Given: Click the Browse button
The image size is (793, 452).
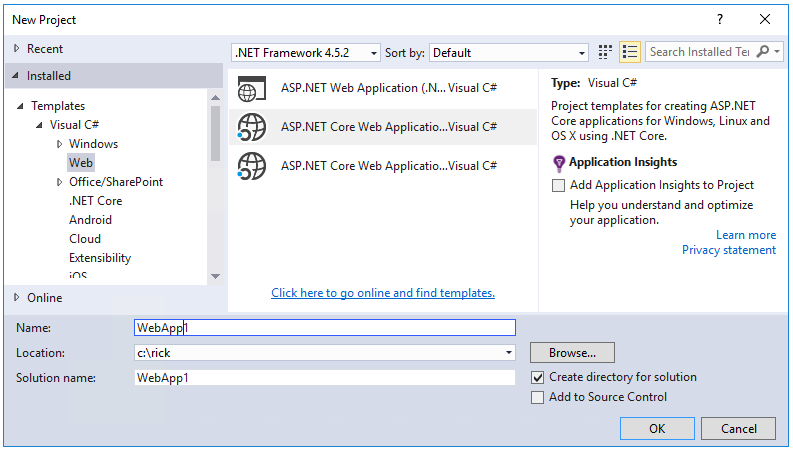Looking at the screenshot, I should [572, 353].
